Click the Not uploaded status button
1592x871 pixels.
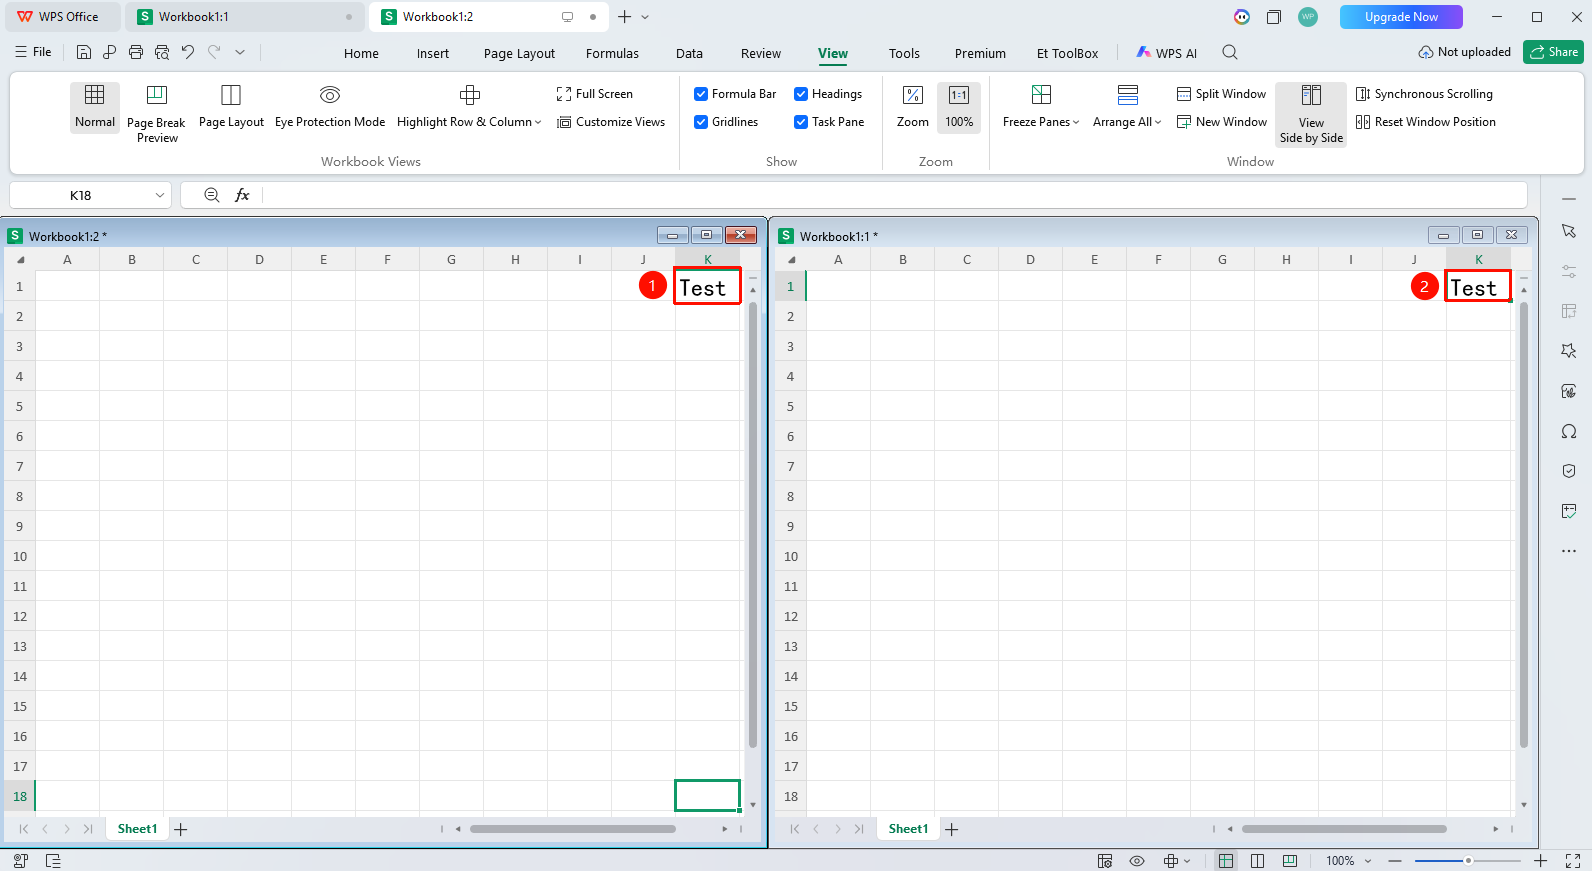pos(1464,52)
